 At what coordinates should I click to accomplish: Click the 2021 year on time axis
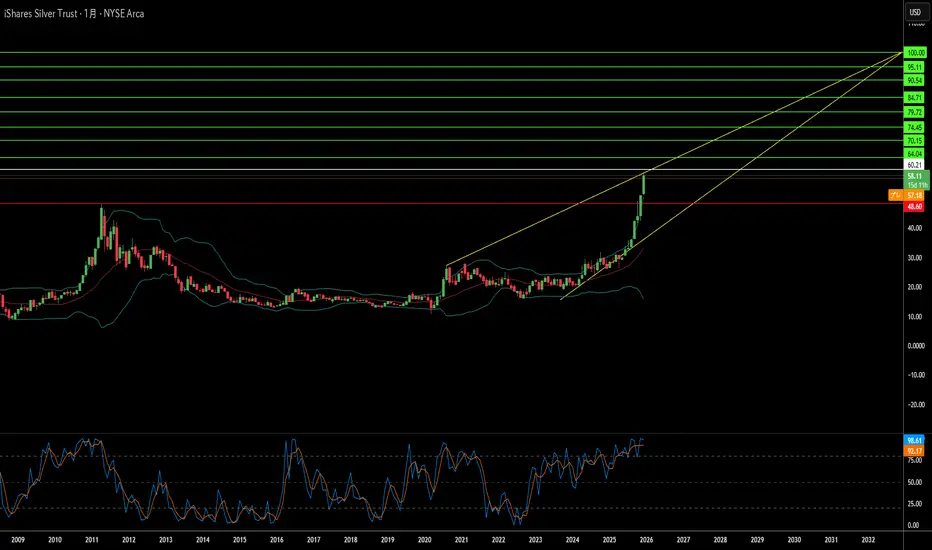pos(461,540)
